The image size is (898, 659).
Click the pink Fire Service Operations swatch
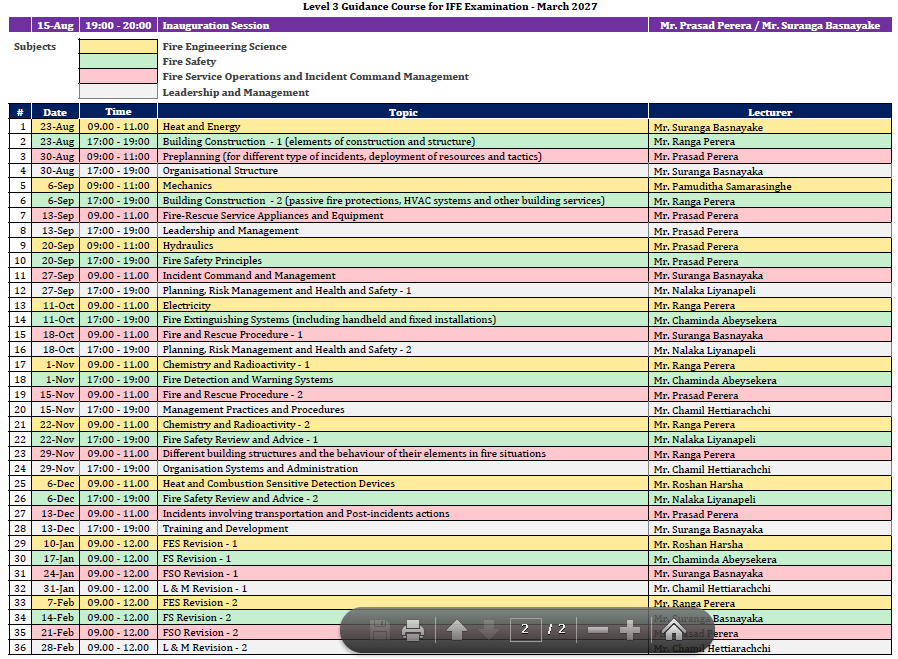pos(118,76)
